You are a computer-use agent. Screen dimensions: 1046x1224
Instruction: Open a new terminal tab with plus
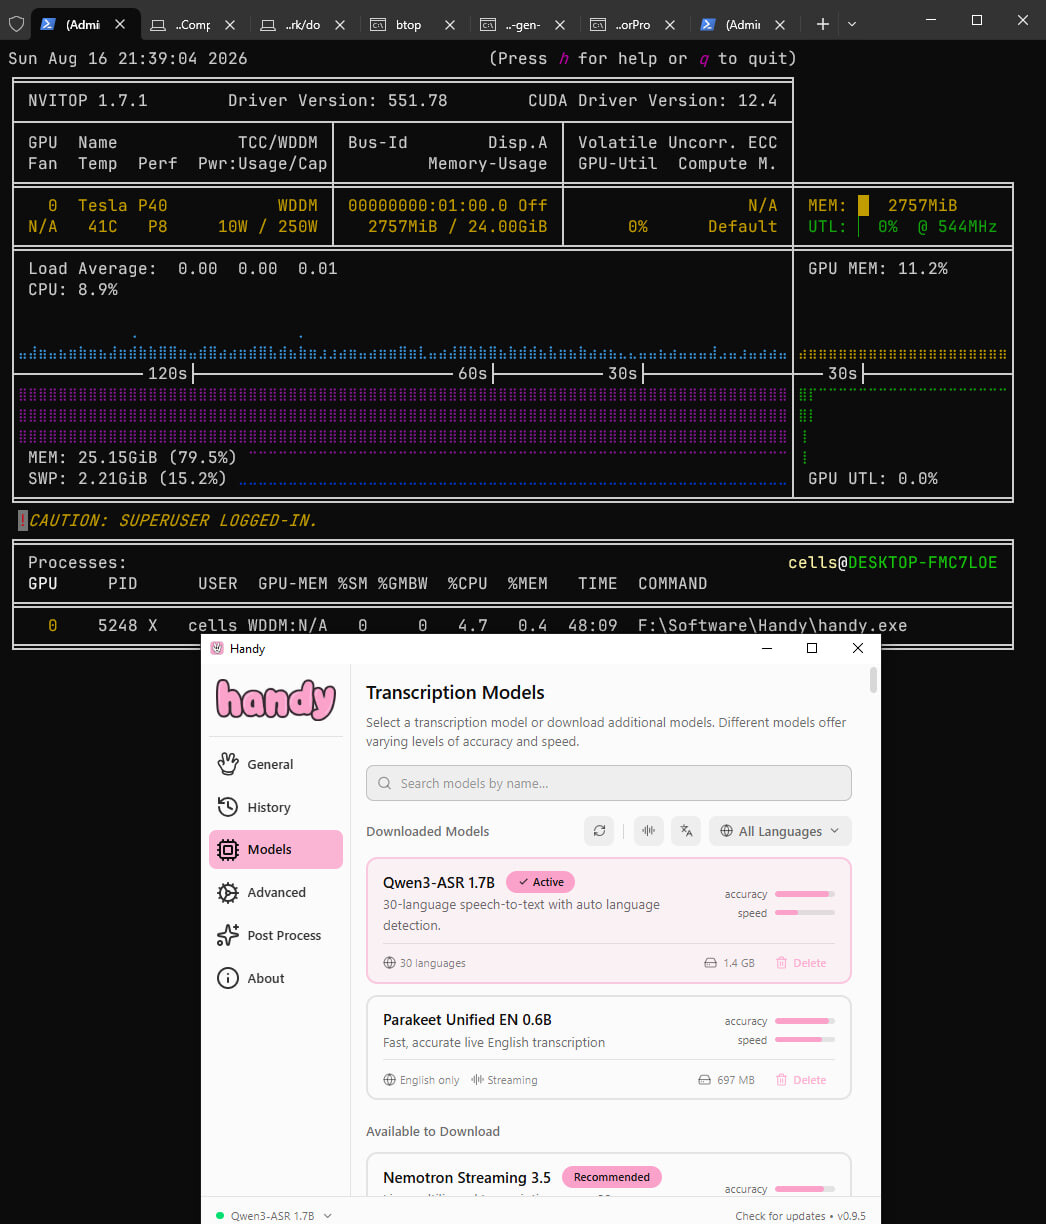(822, 23)
